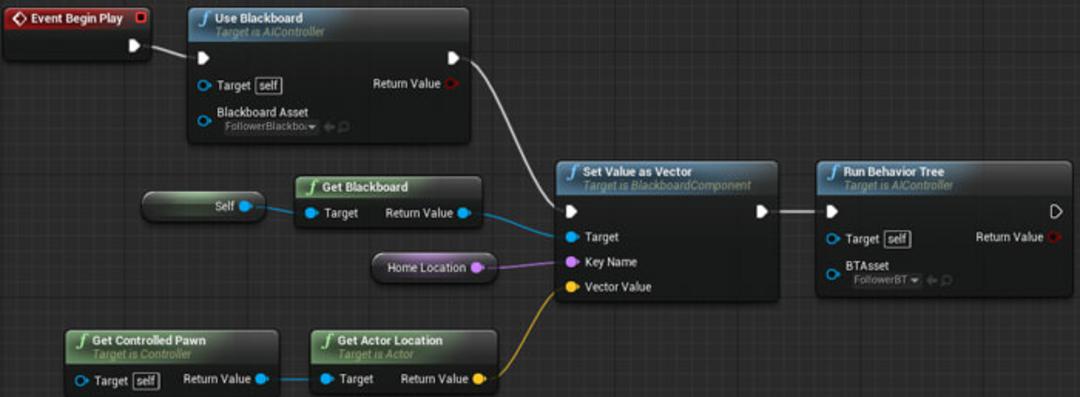Click Blackboard Asset input pin

pyautogui.click(x=204, y=121)
